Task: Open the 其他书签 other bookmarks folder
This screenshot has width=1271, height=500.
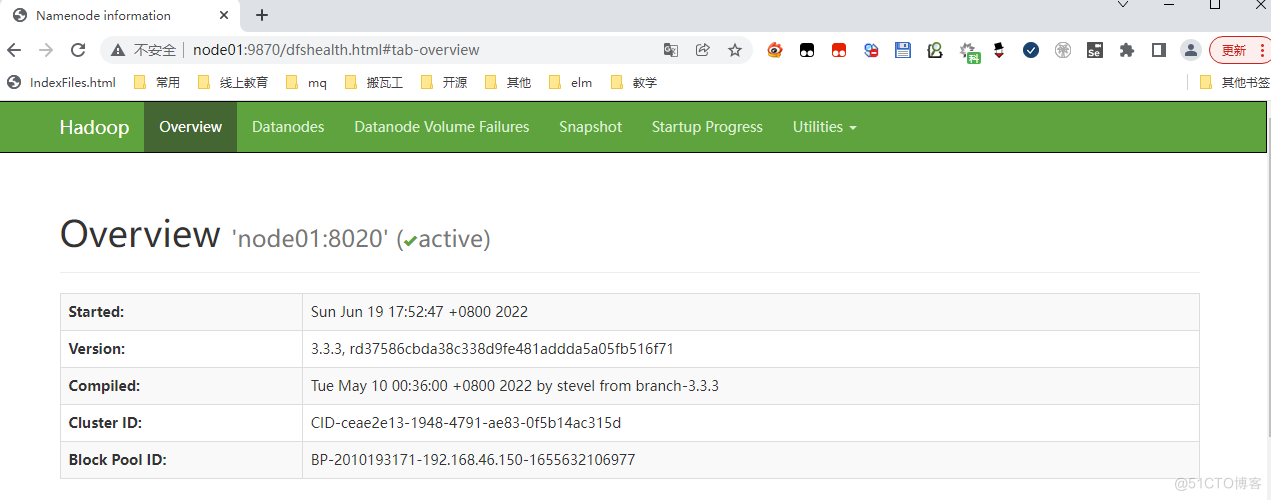Action: [x=1234, y=83]
